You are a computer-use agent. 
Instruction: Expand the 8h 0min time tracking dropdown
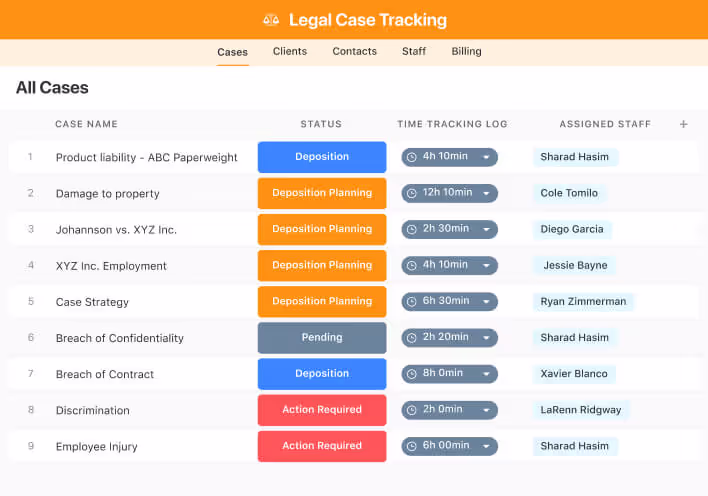tap(486, 374)
